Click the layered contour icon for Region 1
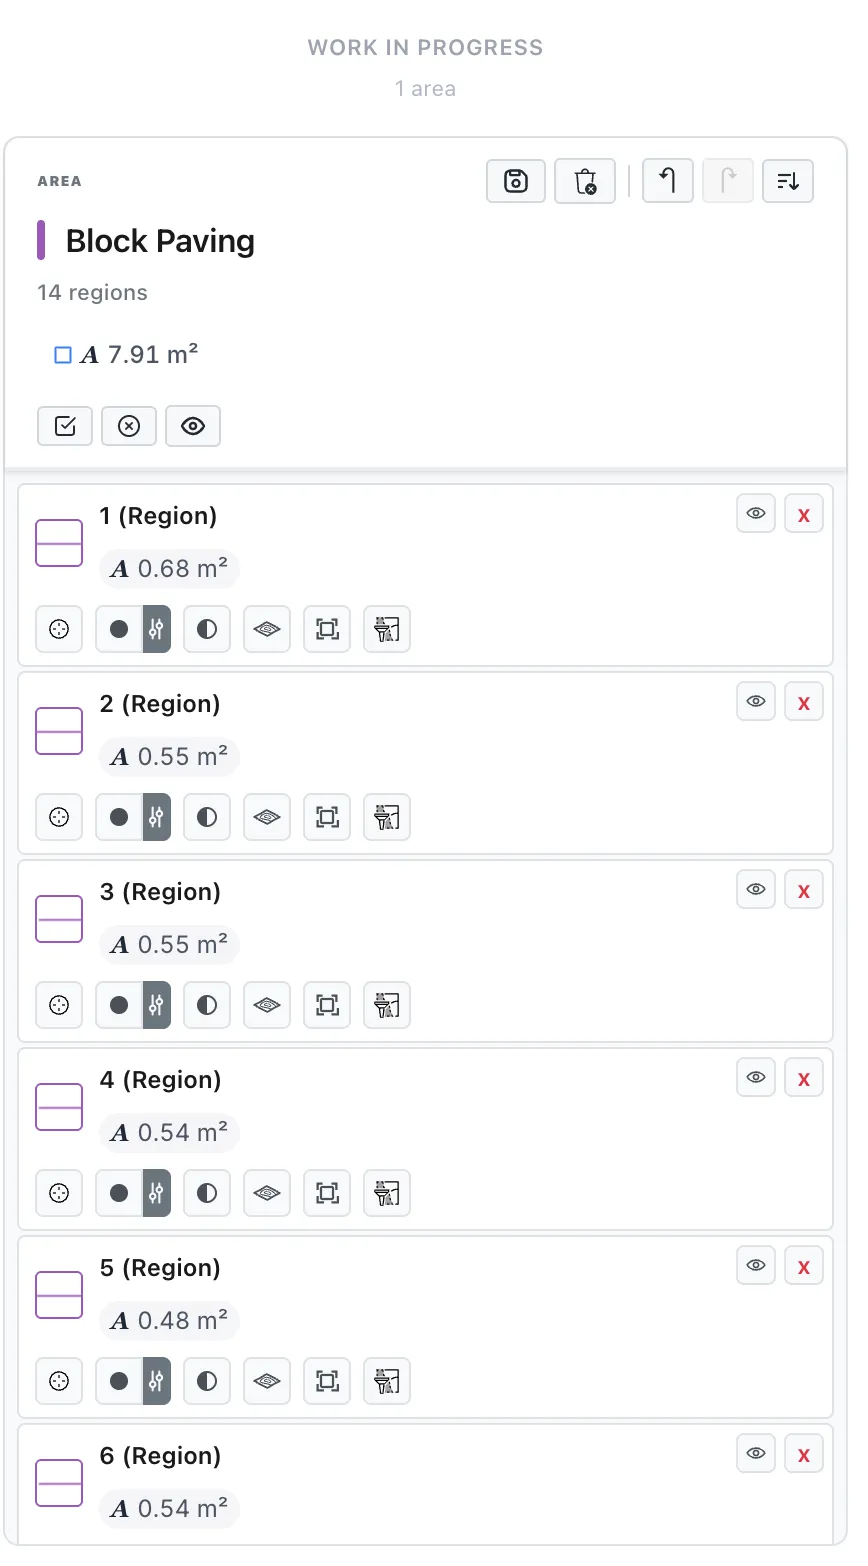The width and height of the screenshot is (868, 1566). (267, 629)
